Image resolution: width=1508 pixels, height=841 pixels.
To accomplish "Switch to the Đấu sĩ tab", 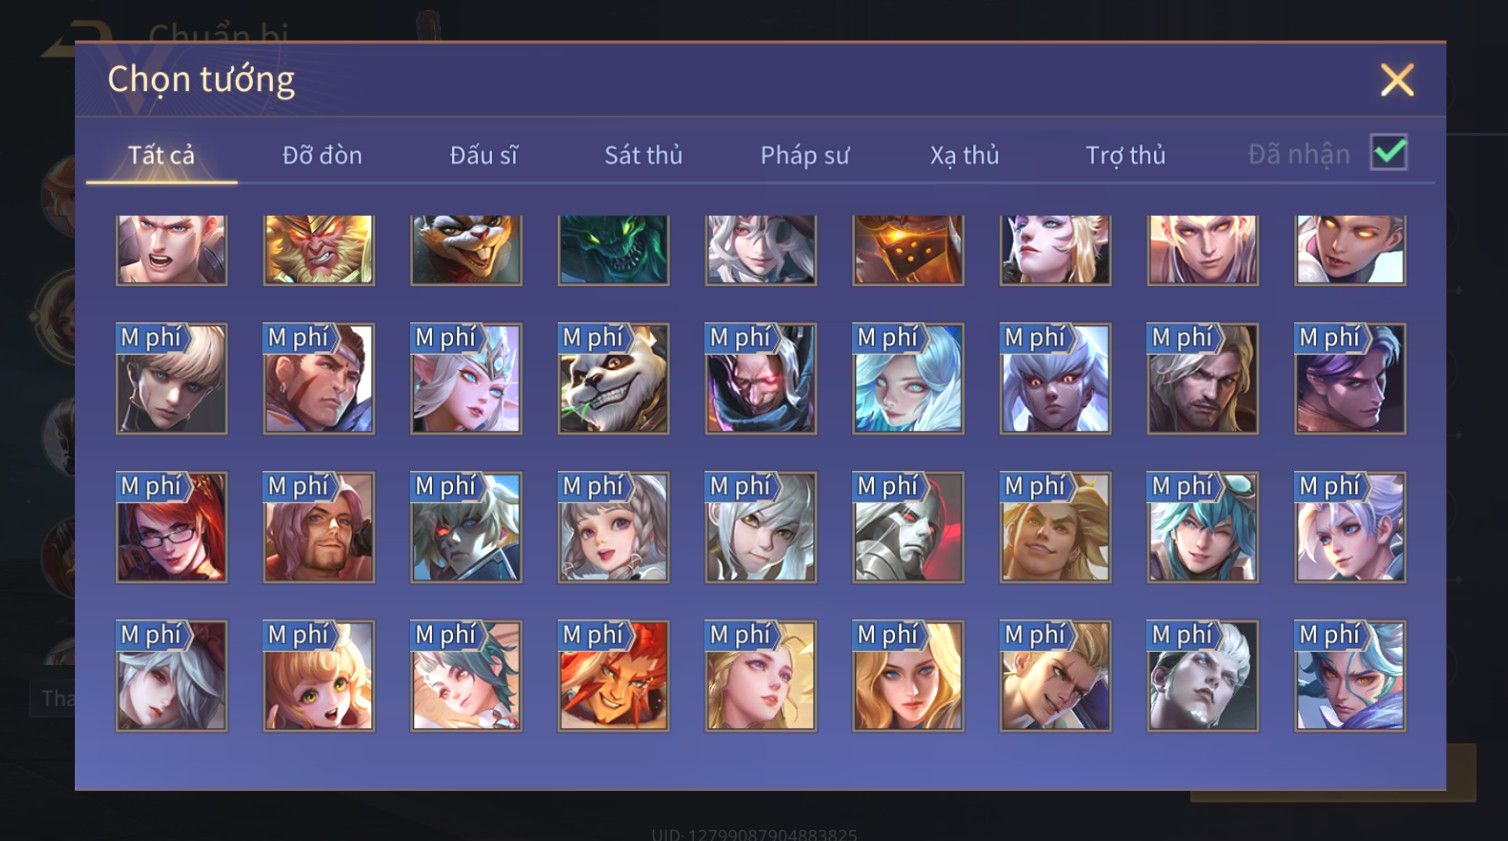I will point(483,155).
